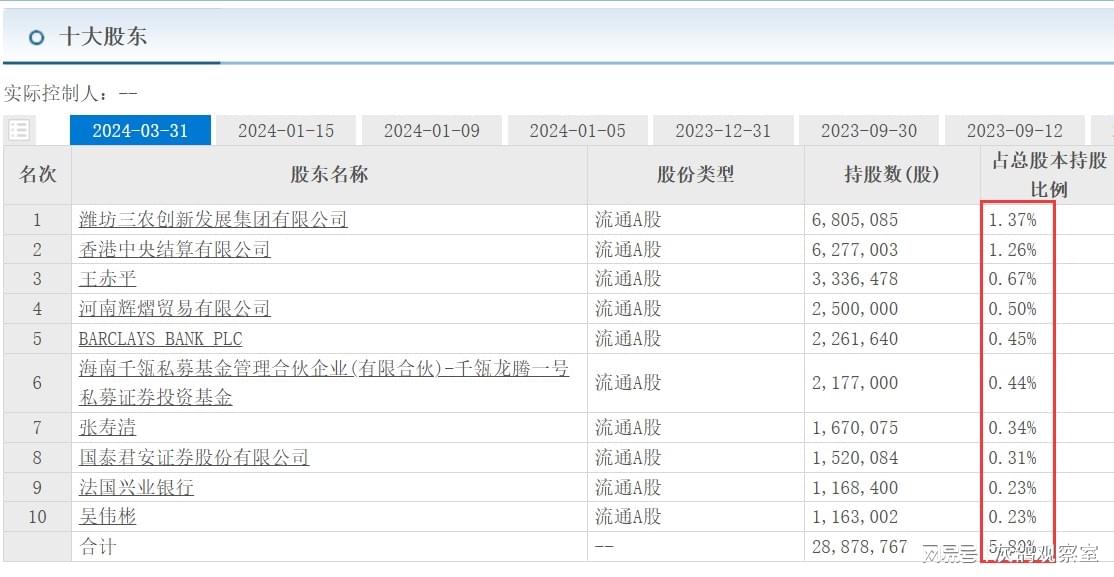Screen dimensions: 1114x577
Task: Open 潍坊三农创新发展集团有限公司 shareholder link
Action: [213, 220]
